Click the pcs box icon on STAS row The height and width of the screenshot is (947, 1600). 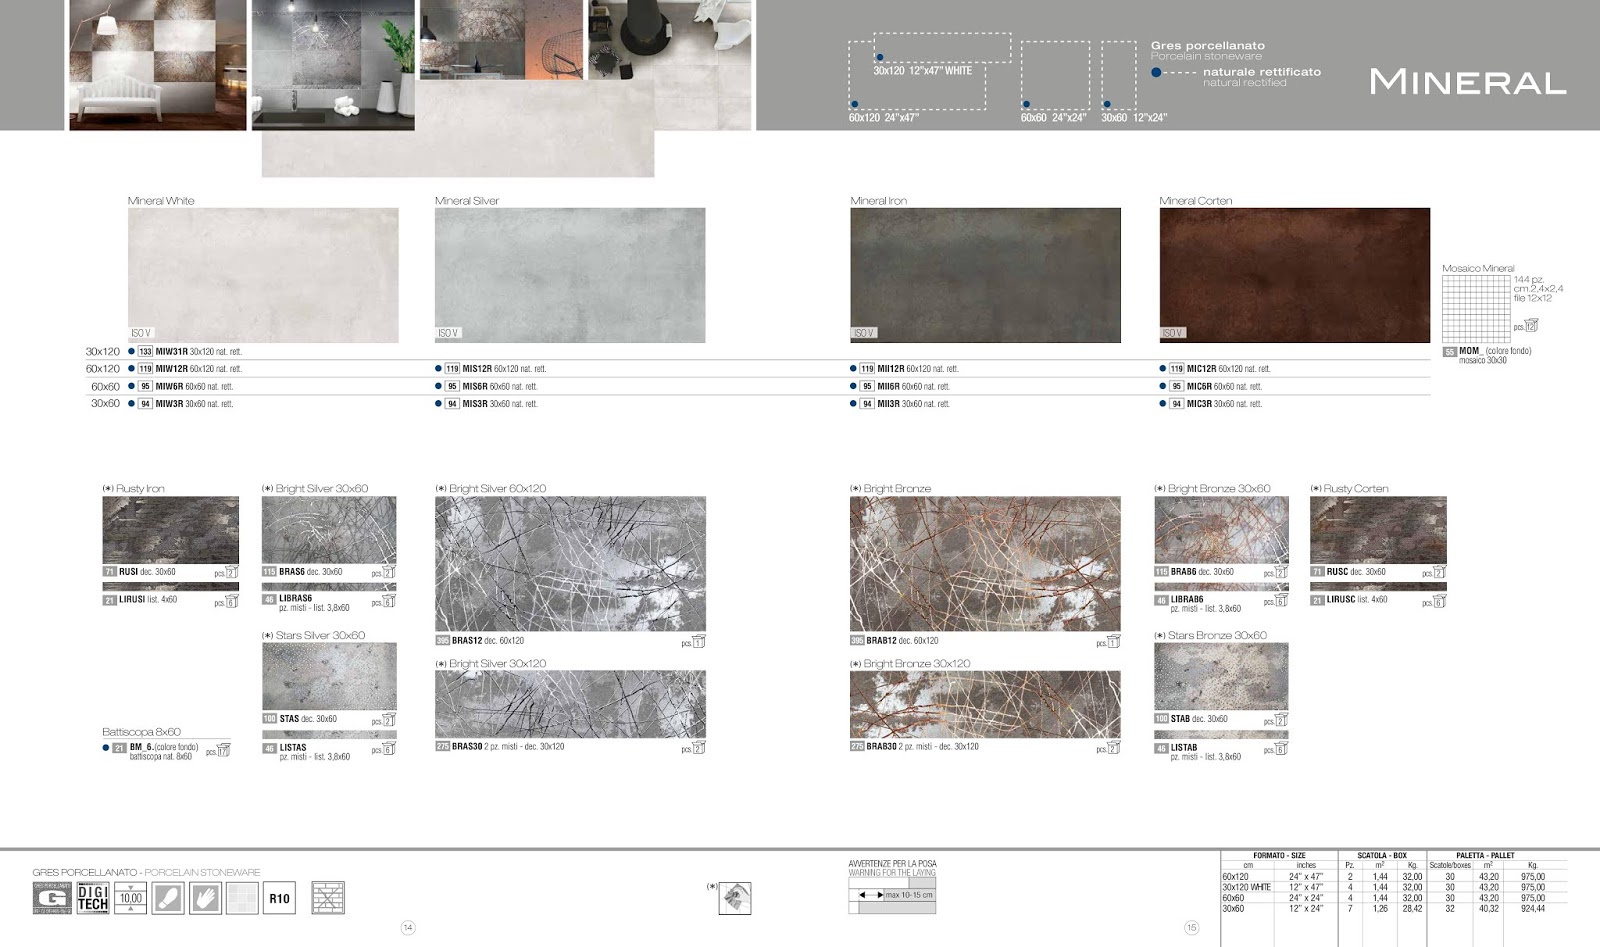(389, 720)
